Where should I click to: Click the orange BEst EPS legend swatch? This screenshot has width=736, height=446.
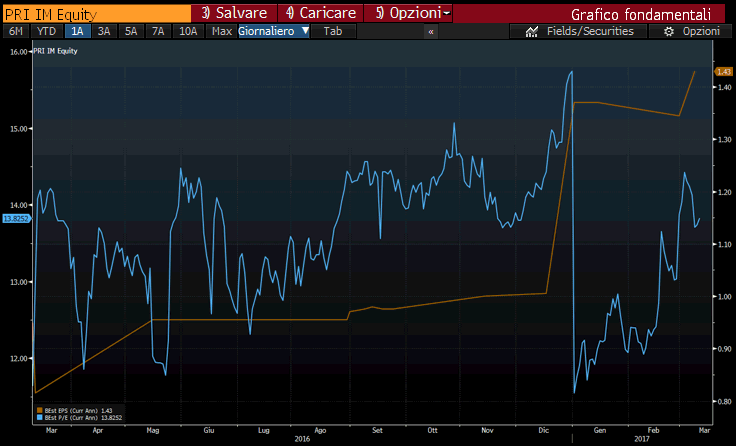[39, 410]
